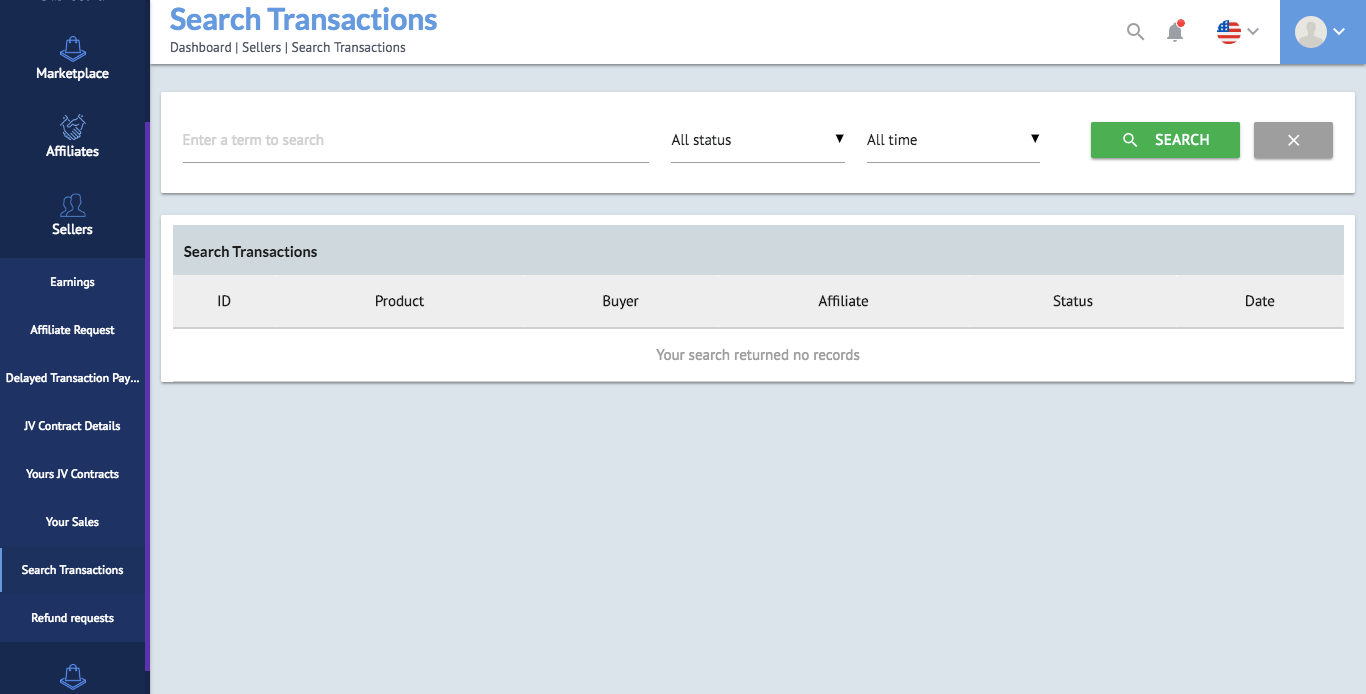Click the Buyer column header
The width and height of the screenshot is (1366, 694).
(x=620, y=301)
